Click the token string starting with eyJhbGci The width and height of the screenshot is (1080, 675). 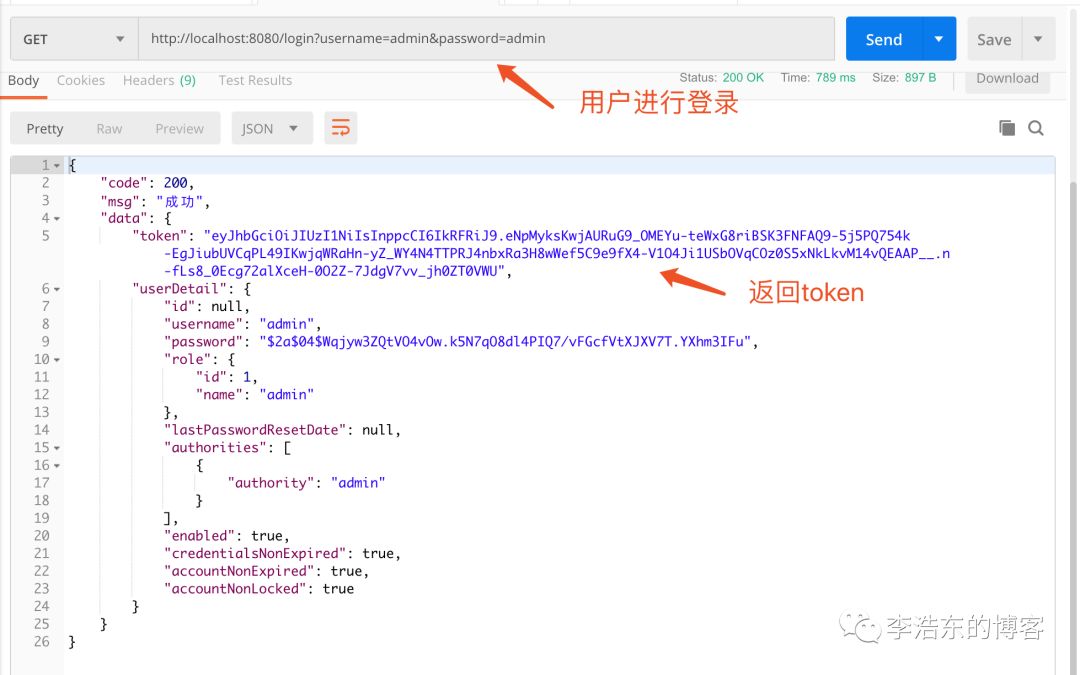click(557, 253)
